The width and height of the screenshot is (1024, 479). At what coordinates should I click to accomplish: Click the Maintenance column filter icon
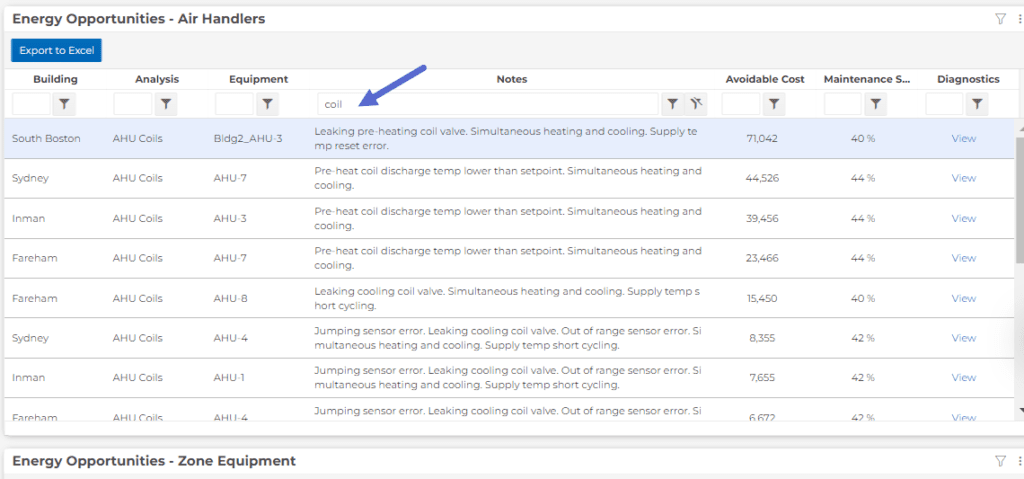876,104
